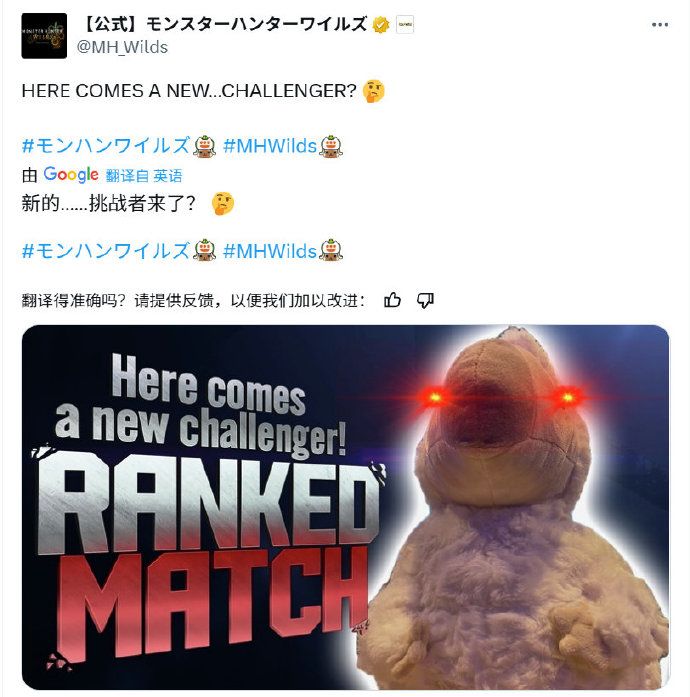This screenshot has width=690, height=697.
Task: Open the three-dot more options menu
Action: click(x=659, y=24)
